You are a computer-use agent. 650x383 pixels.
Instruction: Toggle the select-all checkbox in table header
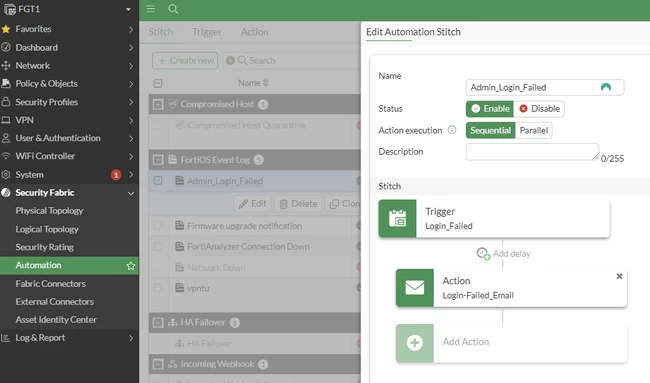(158, 83)
